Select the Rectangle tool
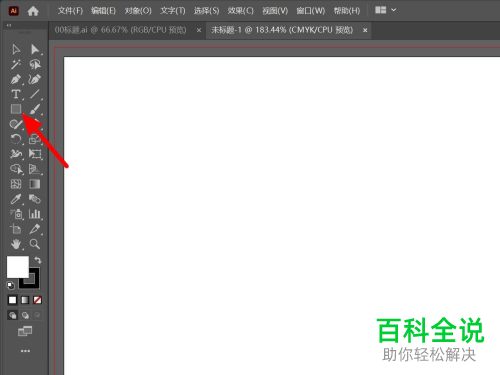 click(x=16, y=109)
